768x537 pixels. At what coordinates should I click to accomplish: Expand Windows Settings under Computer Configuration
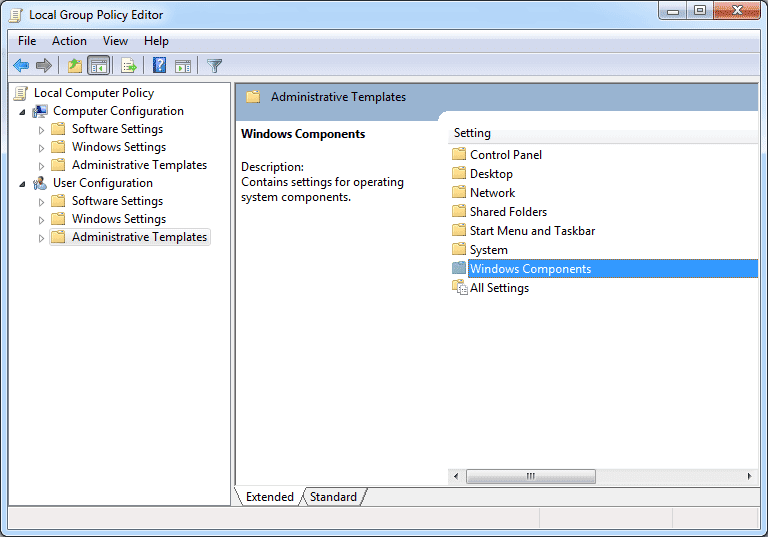tap(42, 148)
